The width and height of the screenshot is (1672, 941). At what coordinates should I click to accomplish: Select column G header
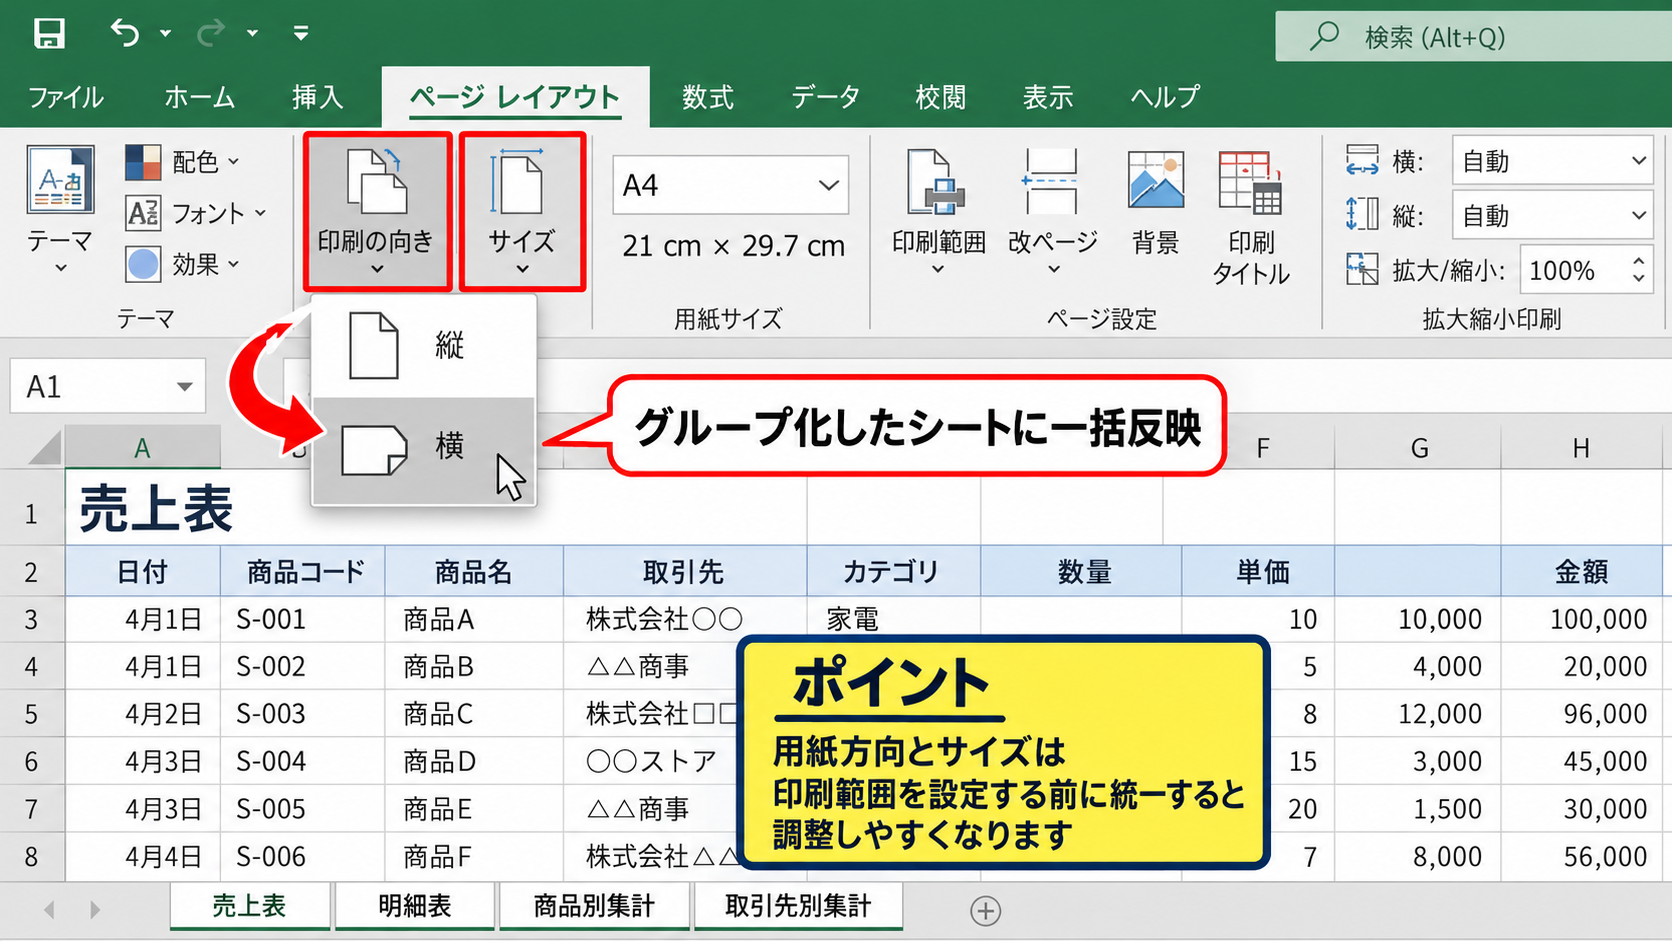[x=1418, y=448]
